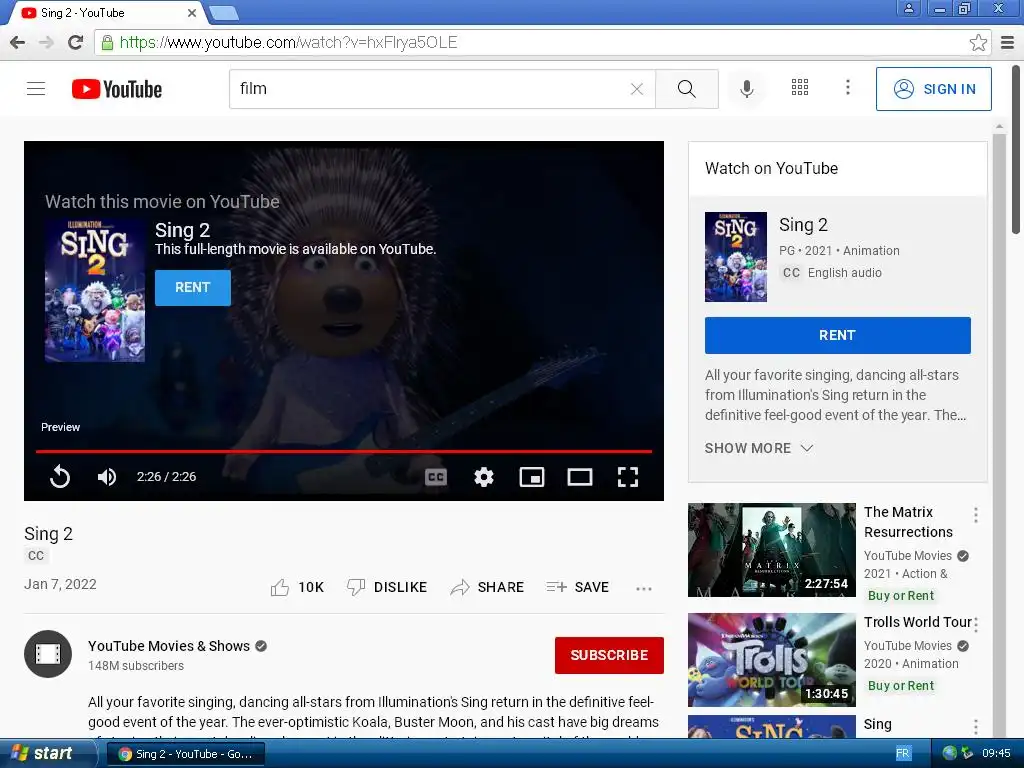The width and height of the screenshot is (1024, 768).
Task: Click Trolls World Tour title link
Action: click(x=918, y=622)
